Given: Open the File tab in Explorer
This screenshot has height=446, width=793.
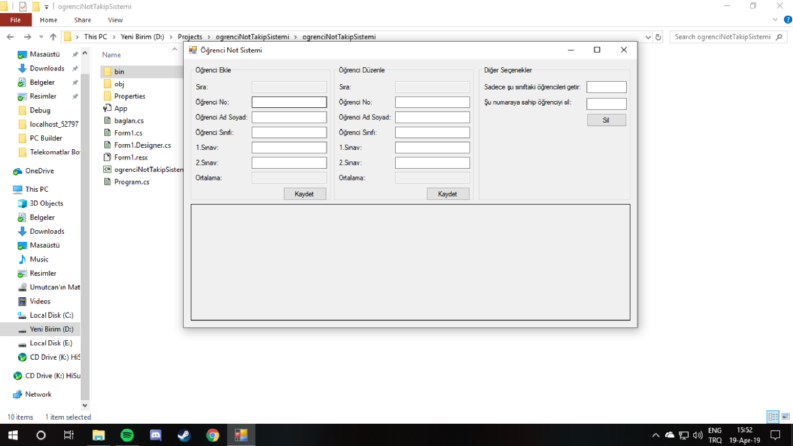Looking at the screenshot, I should coord(16,20).
